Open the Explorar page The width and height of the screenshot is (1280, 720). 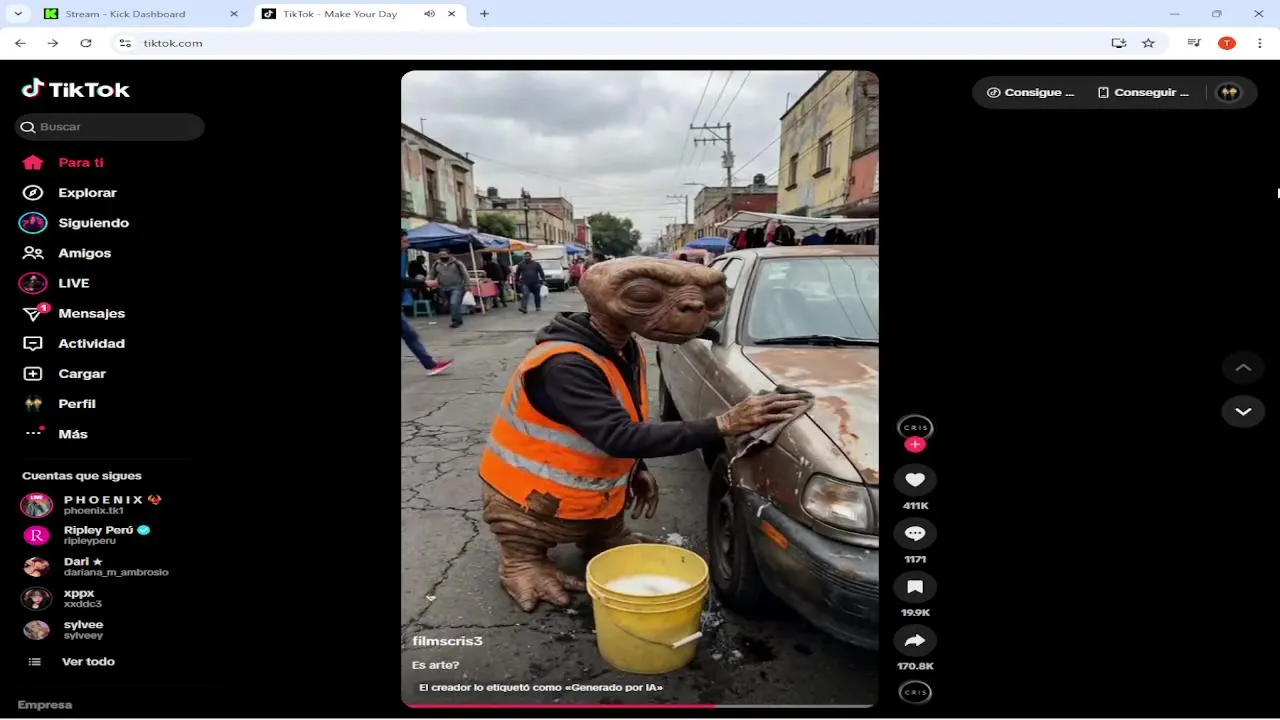(x=70, y=192)
